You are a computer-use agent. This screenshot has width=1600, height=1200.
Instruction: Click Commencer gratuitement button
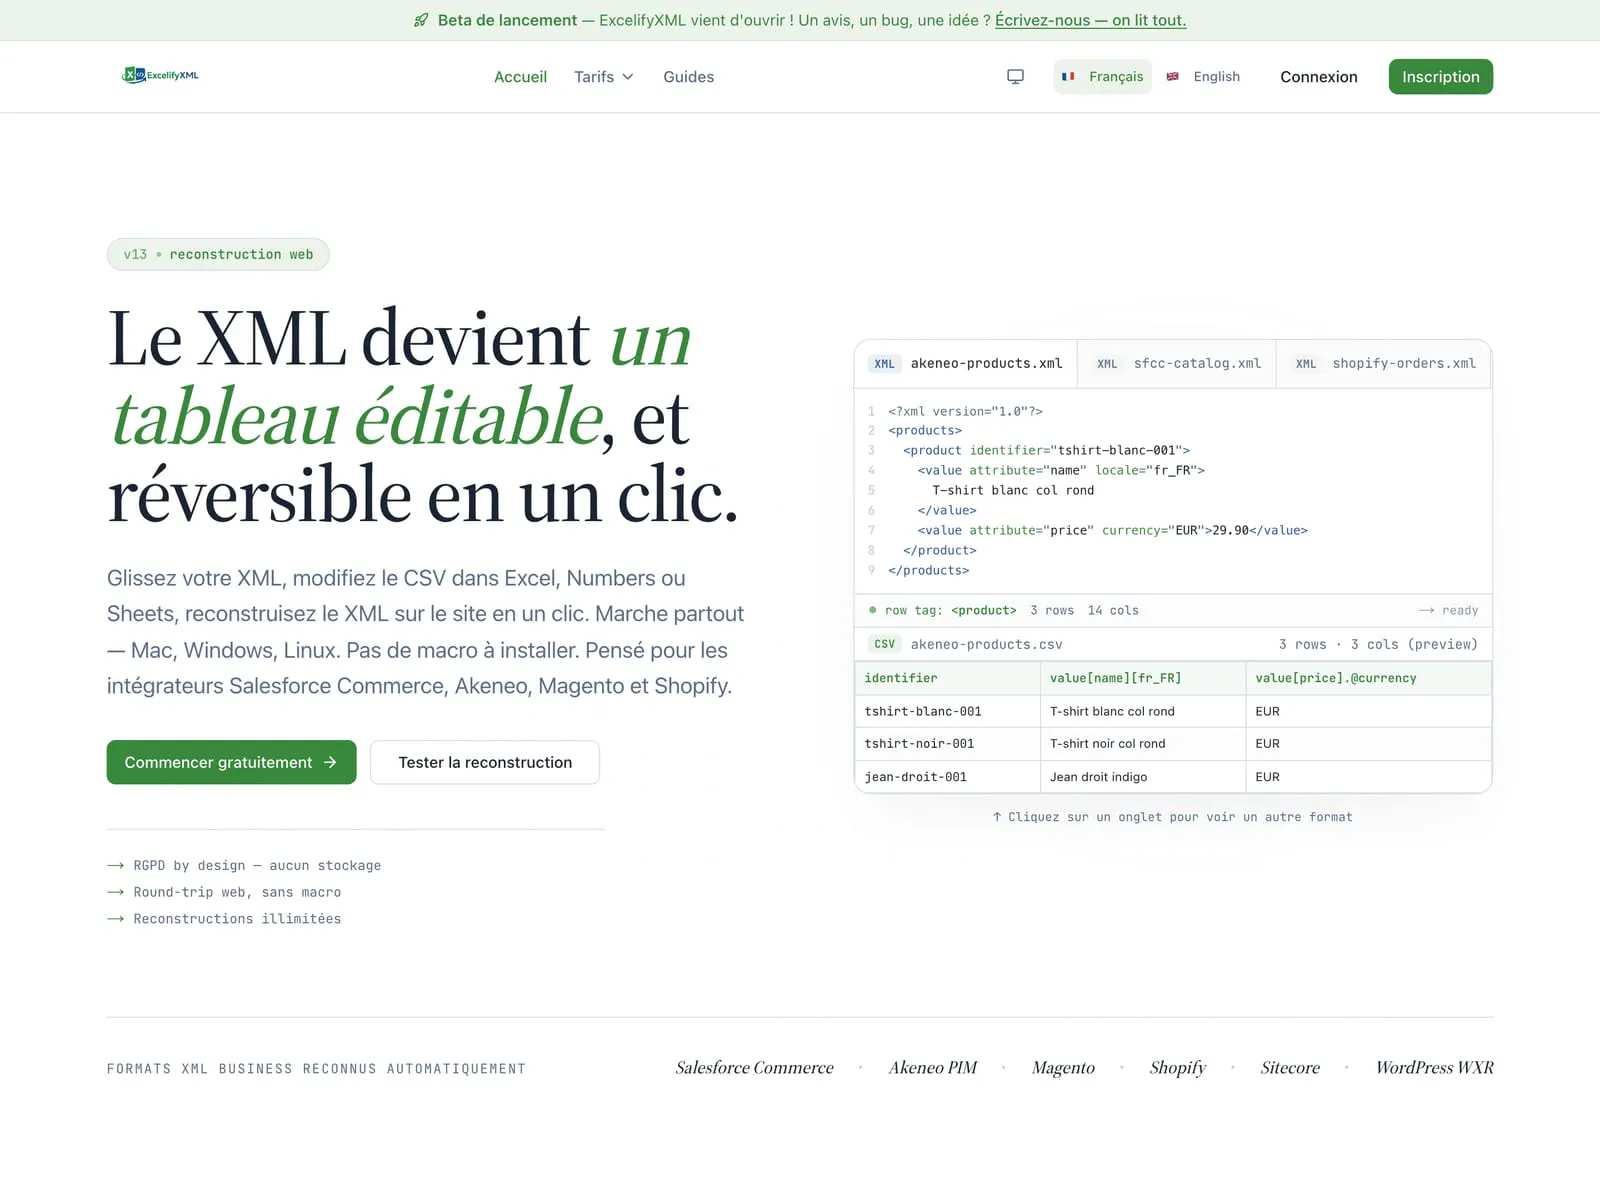coord(231,762)
